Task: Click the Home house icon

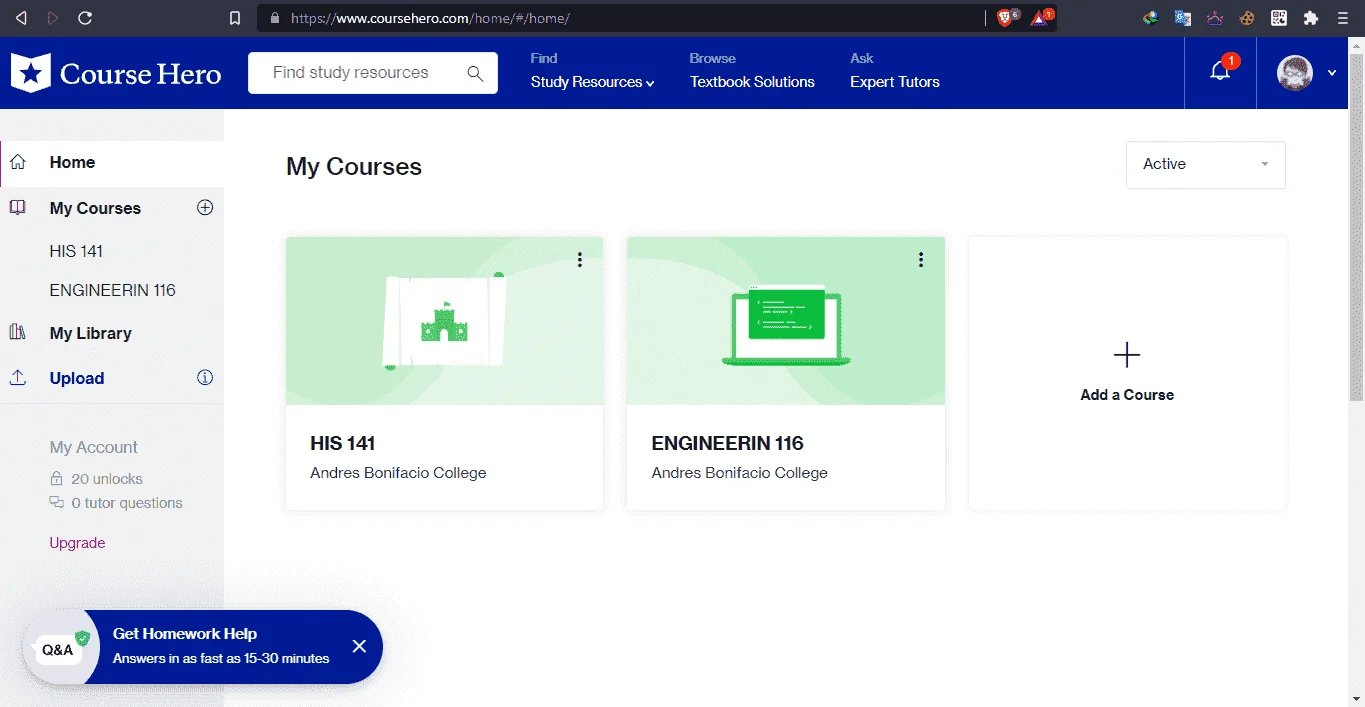Action: click(18, 162)
